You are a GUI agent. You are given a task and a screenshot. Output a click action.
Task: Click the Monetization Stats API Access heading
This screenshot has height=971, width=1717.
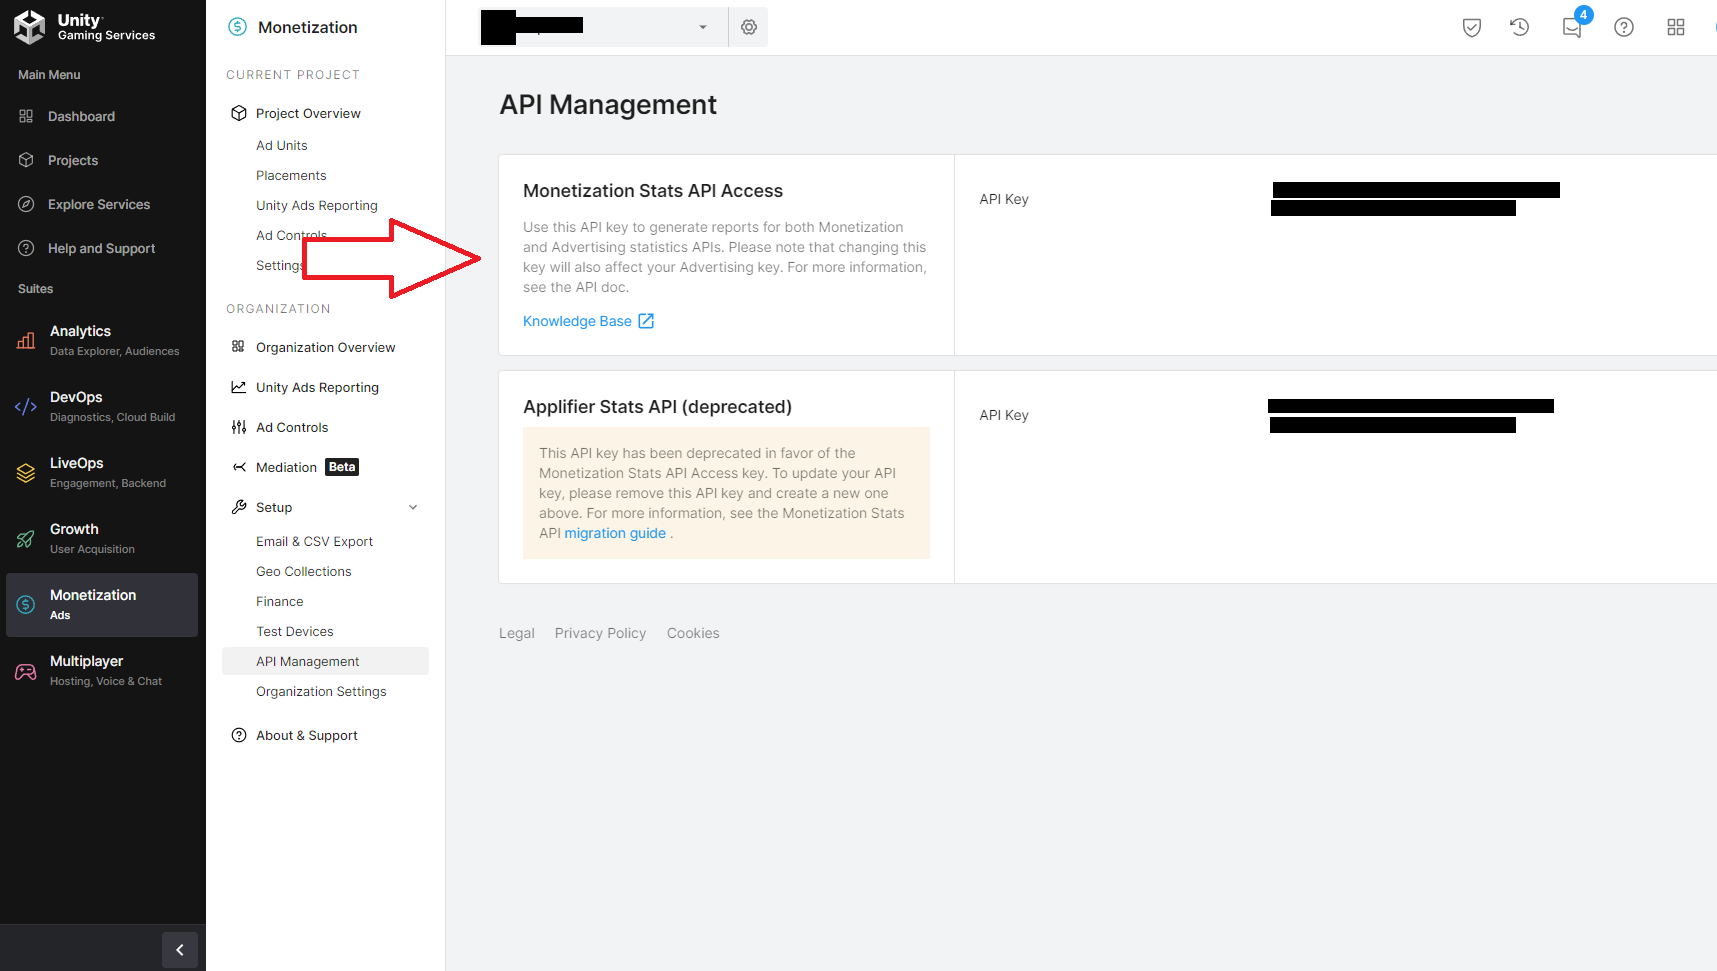(653, 191)
